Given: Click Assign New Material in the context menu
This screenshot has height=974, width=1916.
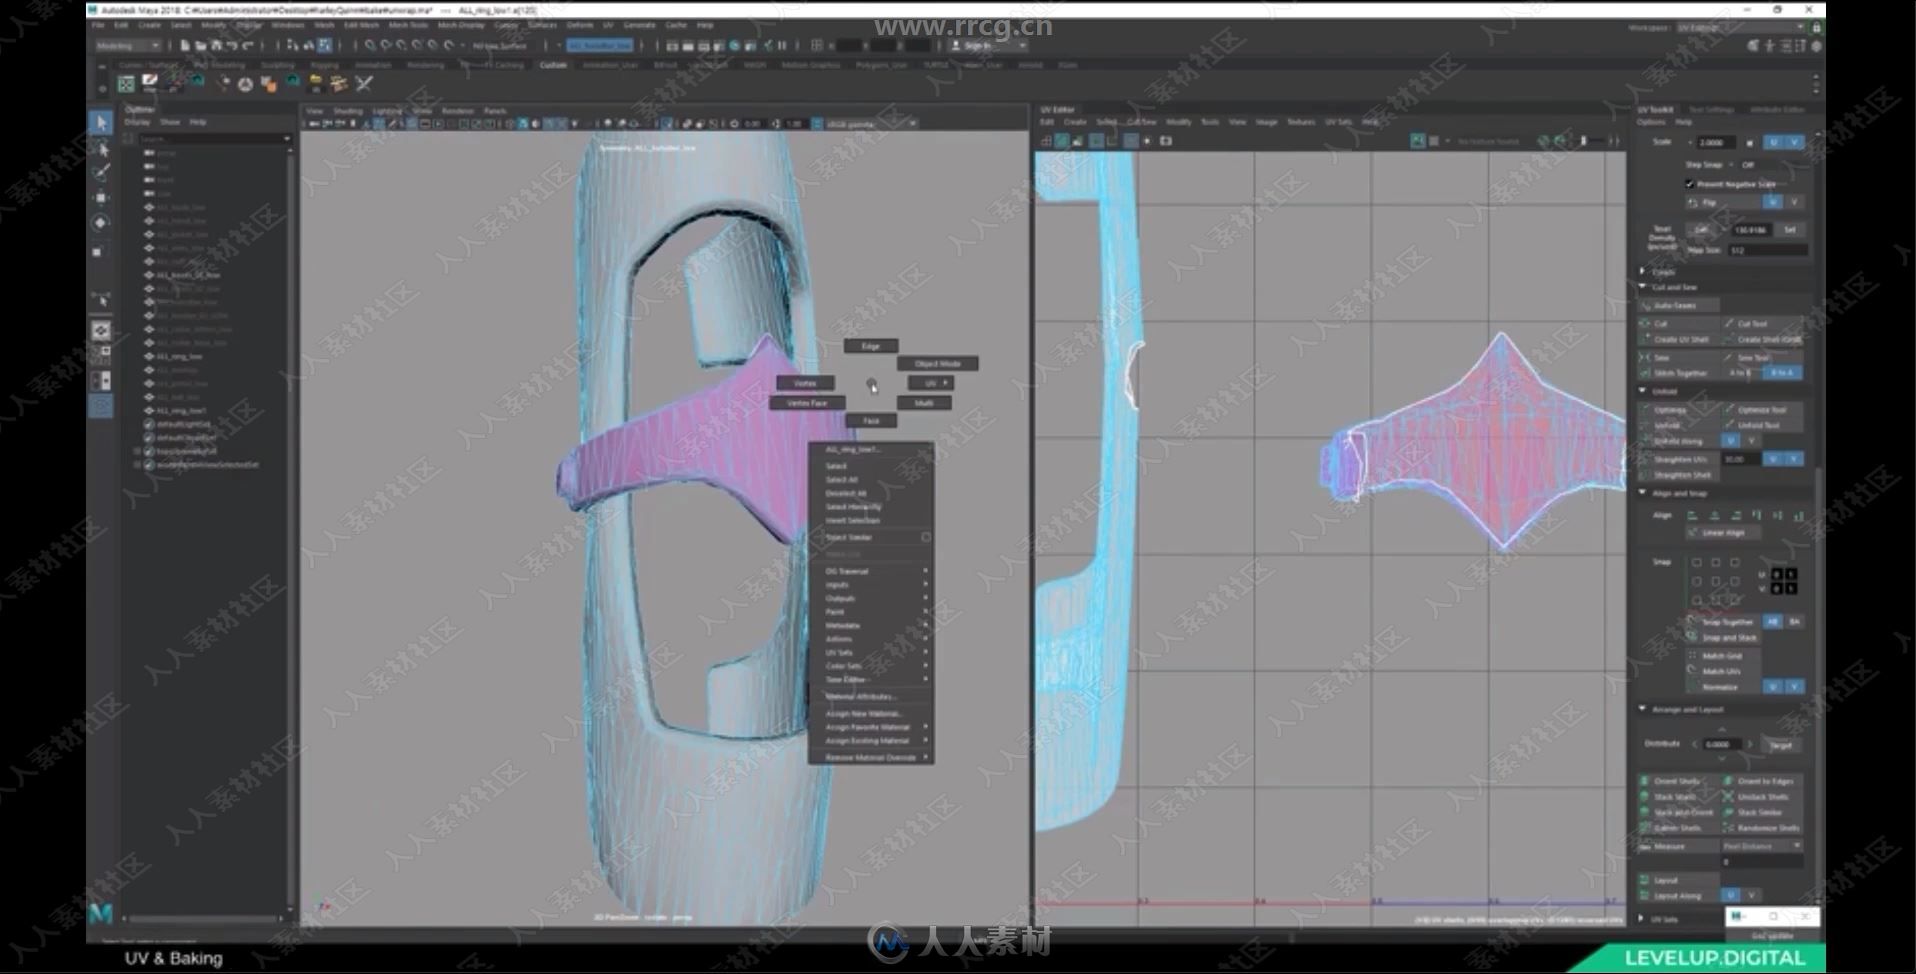Looking at the screenshot, I should (871, 713).
